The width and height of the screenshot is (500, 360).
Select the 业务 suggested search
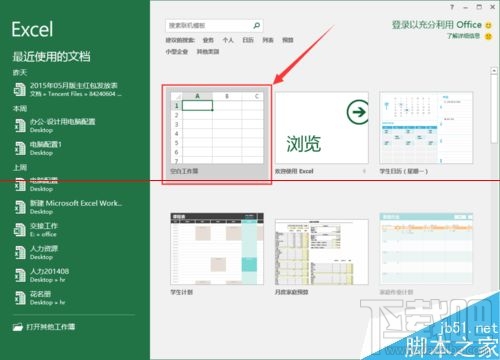(x=208, y=40)
